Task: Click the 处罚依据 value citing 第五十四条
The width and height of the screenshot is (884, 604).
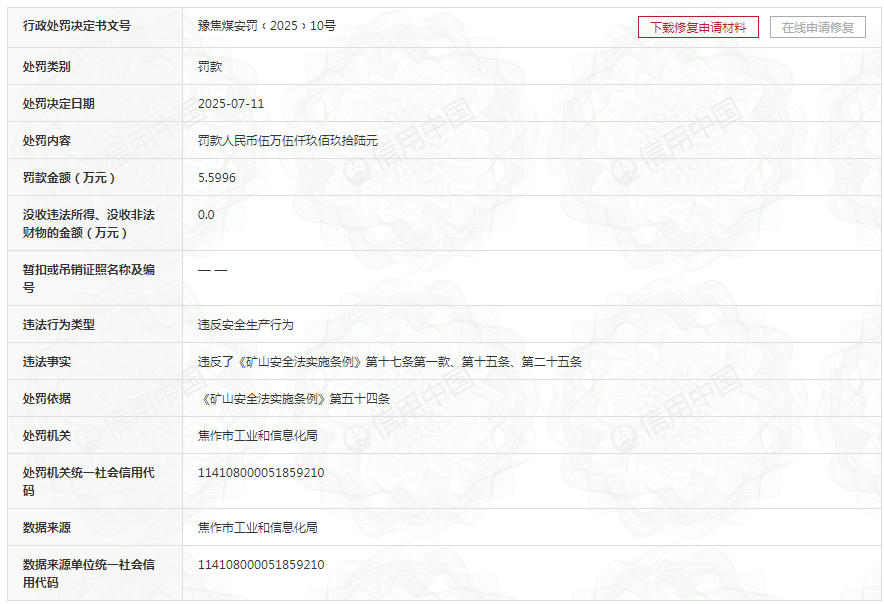Action: click(x=294, y=399)
